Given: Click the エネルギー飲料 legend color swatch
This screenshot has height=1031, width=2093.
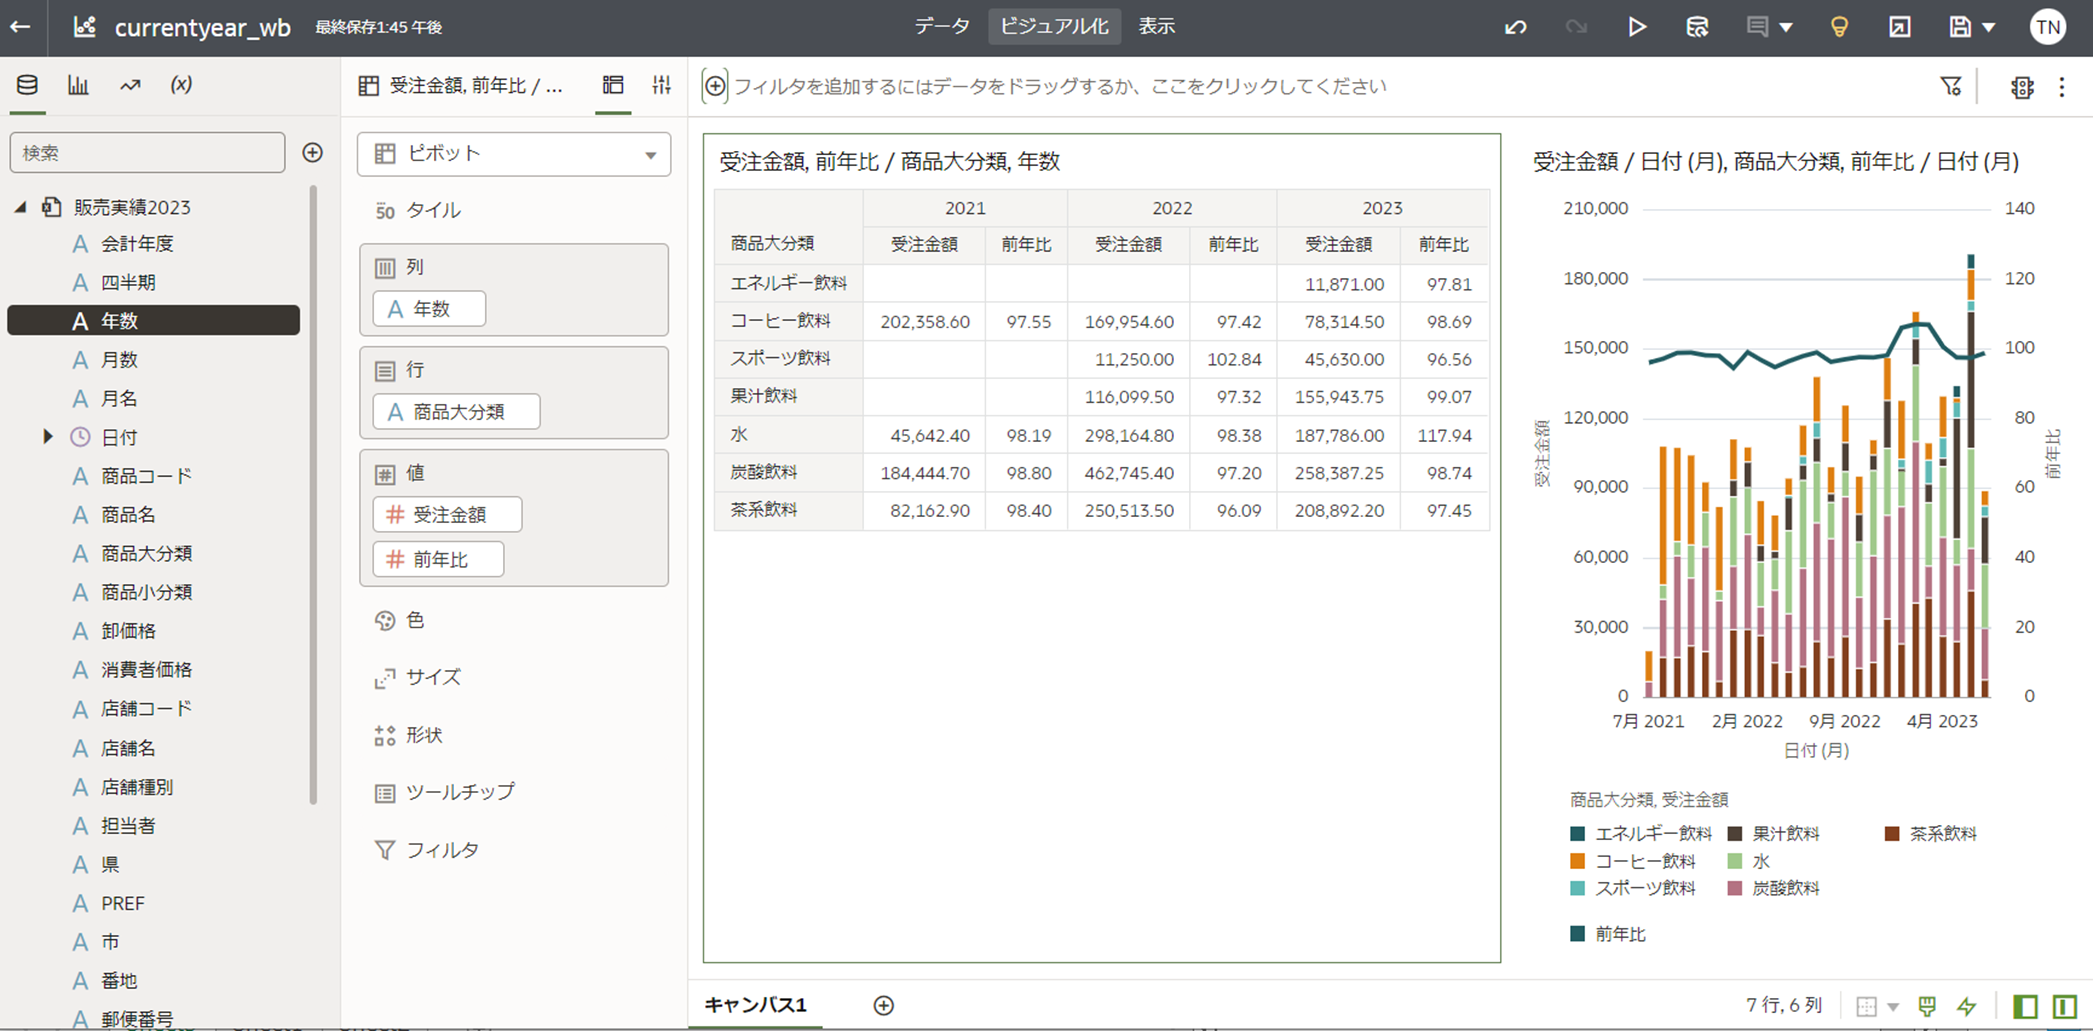Looking at the screenshot, I should click(x=1578, y=833).
